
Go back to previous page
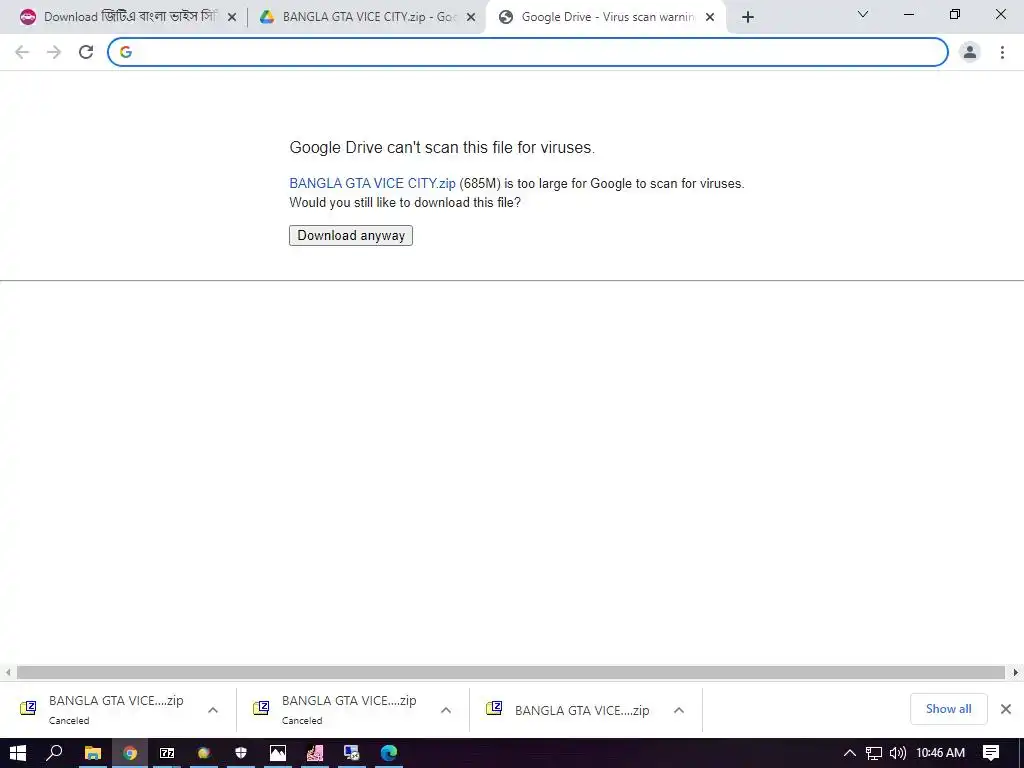click(22, 52)
